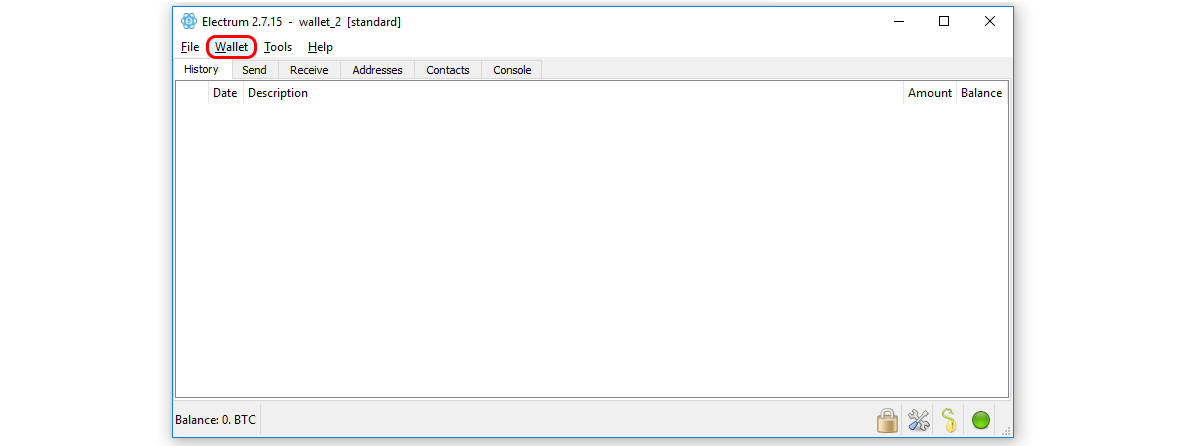Open the Help menu
Viewport: 1200px width, 446px height.
320,47
